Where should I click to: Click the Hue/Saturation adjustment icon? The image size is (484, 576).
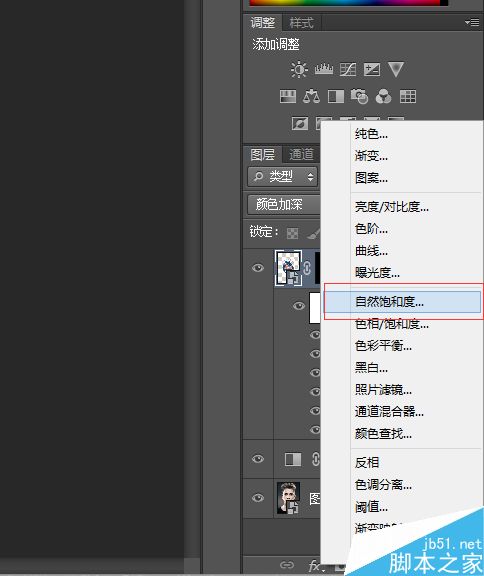(x=288, y=97)
